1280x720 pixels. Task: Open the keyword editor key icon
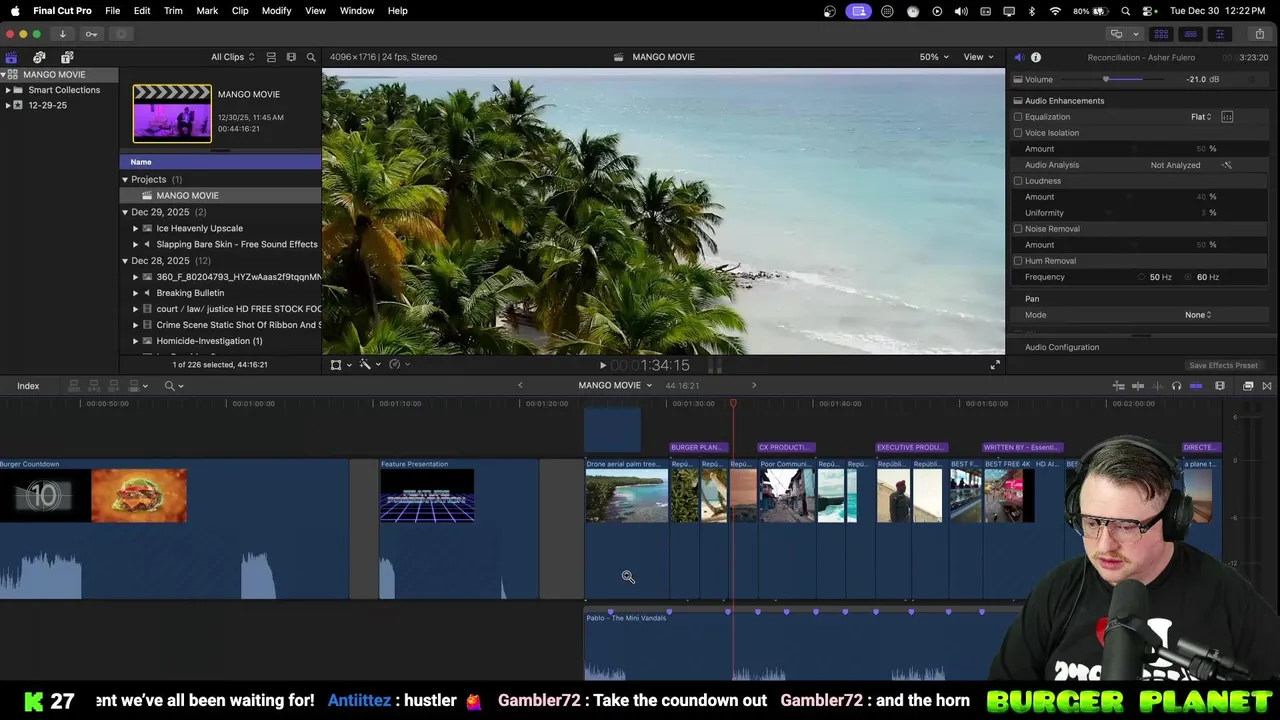click(x=91, y=34)
